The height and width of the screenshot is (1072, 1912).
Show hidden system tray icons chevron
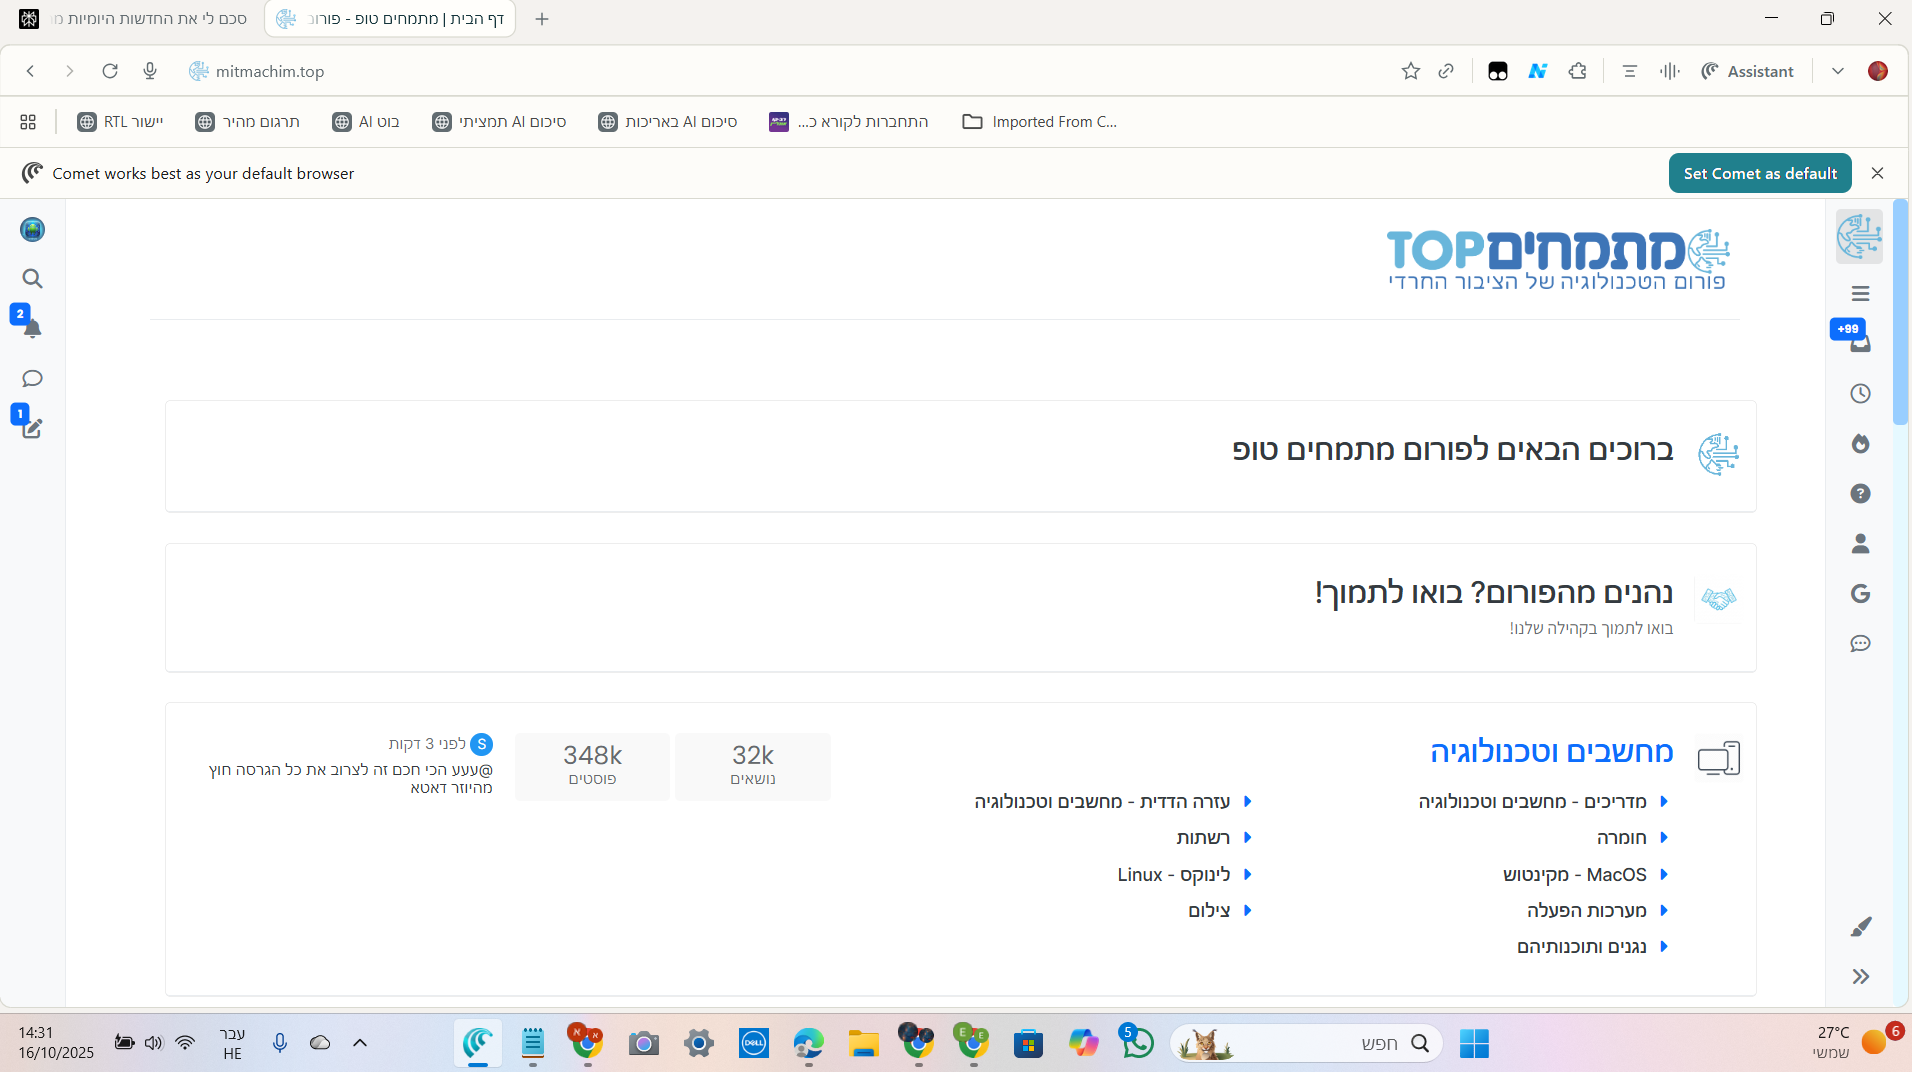360,1043
